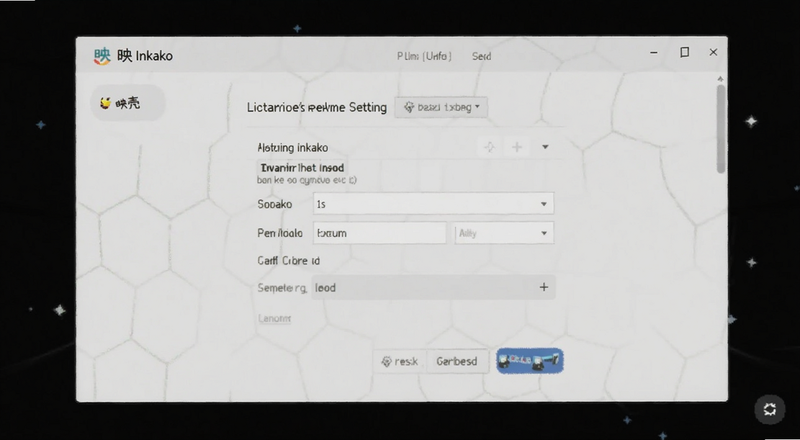This screenshot has width=800, height=440.
Task: Select the 'Tvanirr lhet insod' highlighted text
Action: [302, 167]
